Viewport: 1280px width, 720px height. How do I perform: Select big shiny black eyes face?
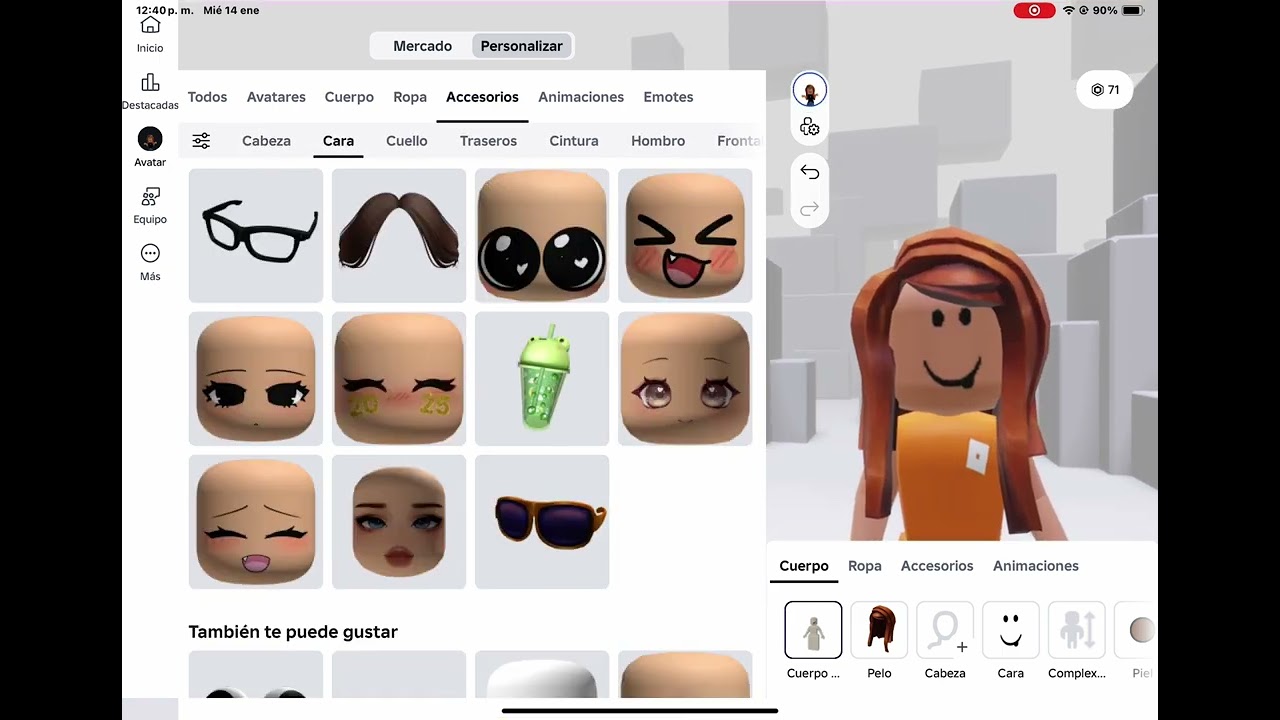coord(542,235)
